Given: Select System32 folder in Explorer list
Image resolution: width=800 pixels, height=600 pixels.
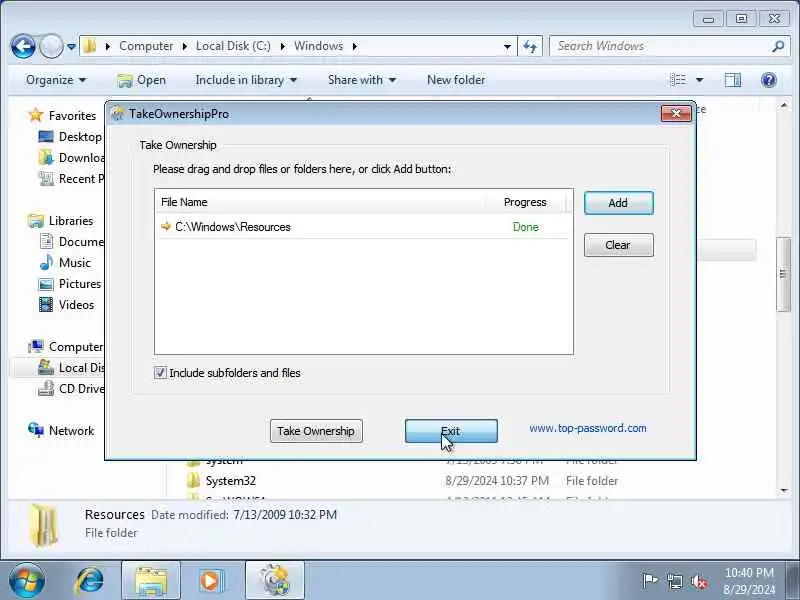Looking at the screenshot, I should 231,481.
